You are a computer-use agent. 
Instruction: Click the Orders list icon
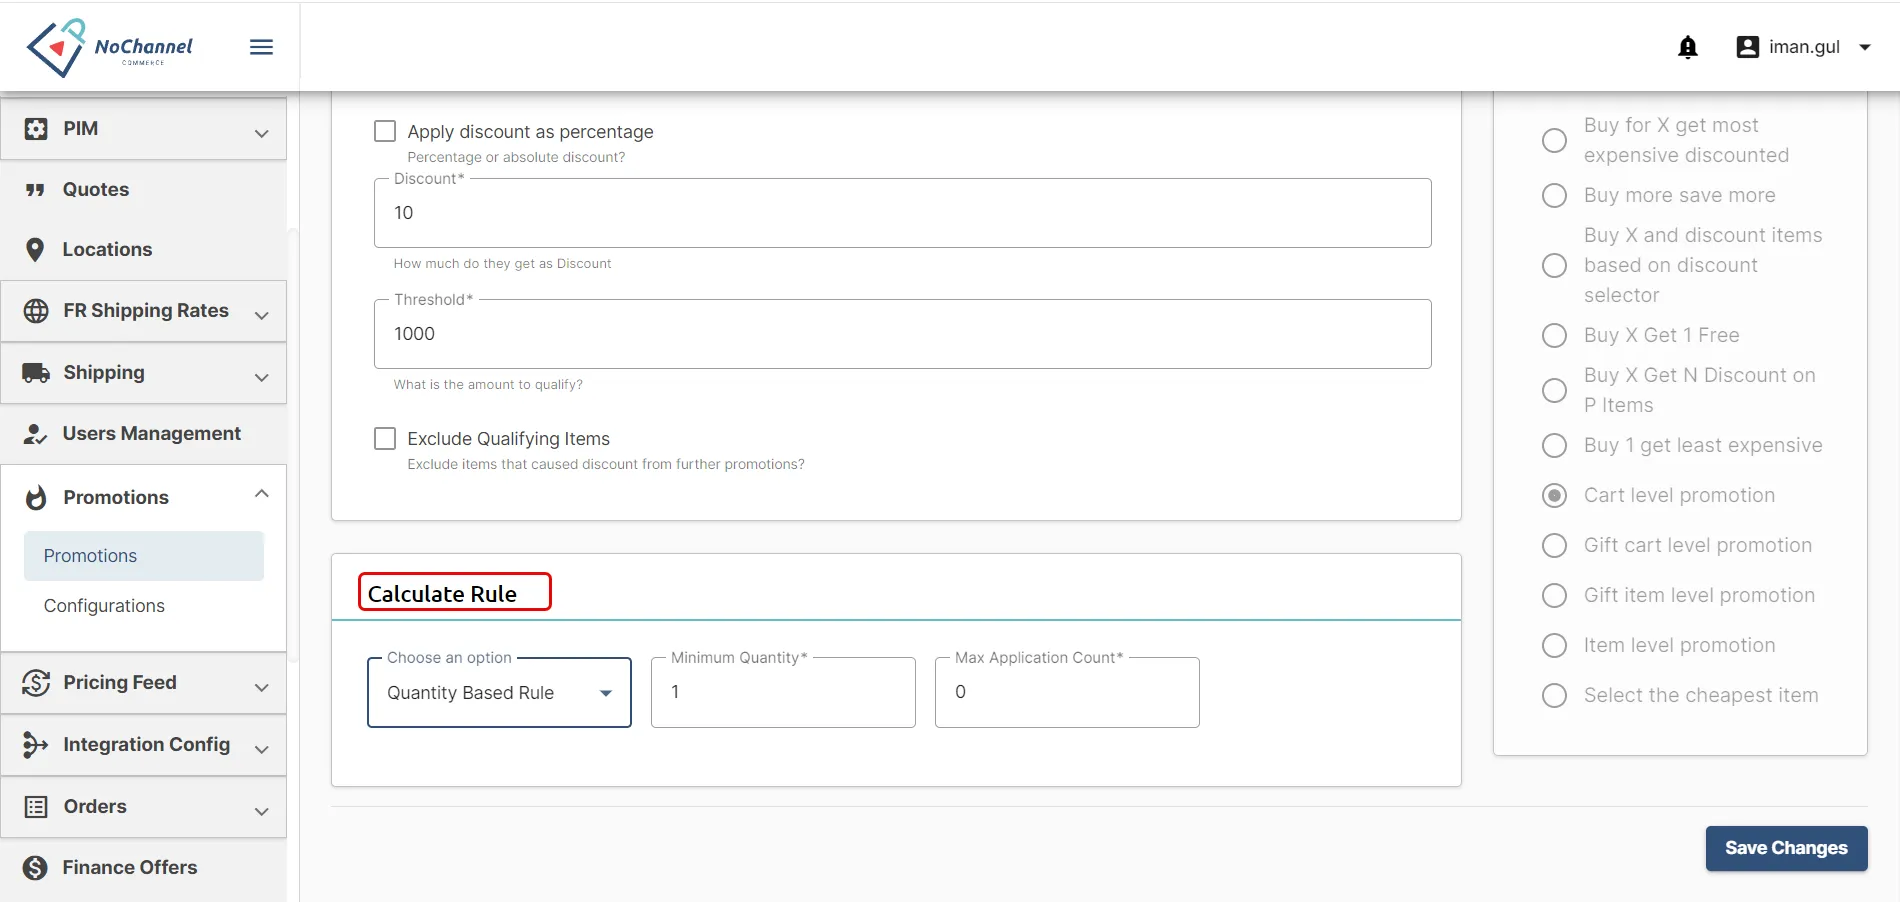[36, 807]
